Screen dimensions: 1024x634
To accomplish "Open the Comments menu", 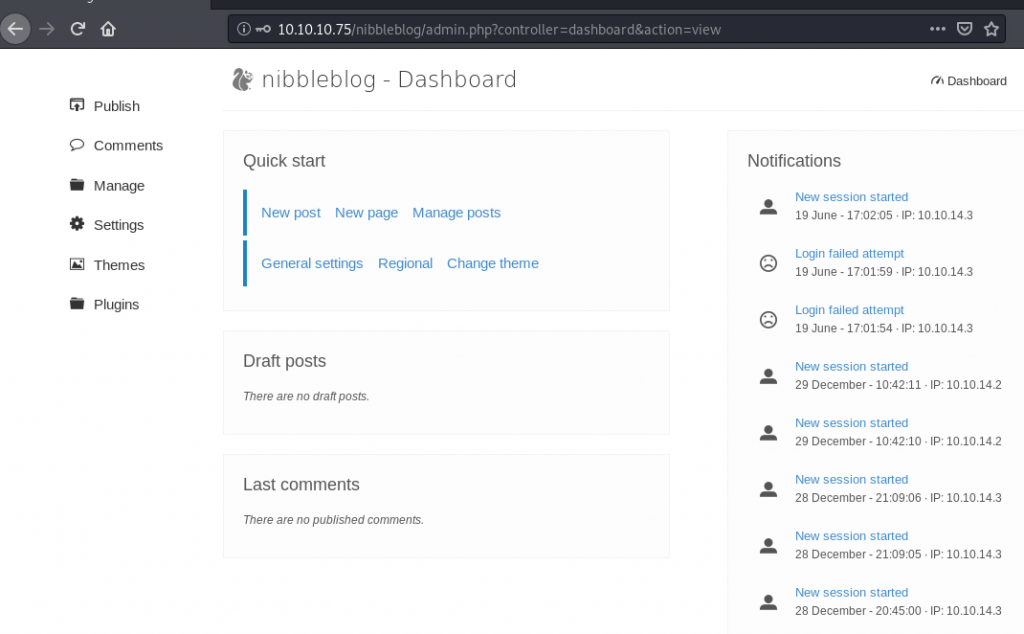I will [x=128, y=146].
